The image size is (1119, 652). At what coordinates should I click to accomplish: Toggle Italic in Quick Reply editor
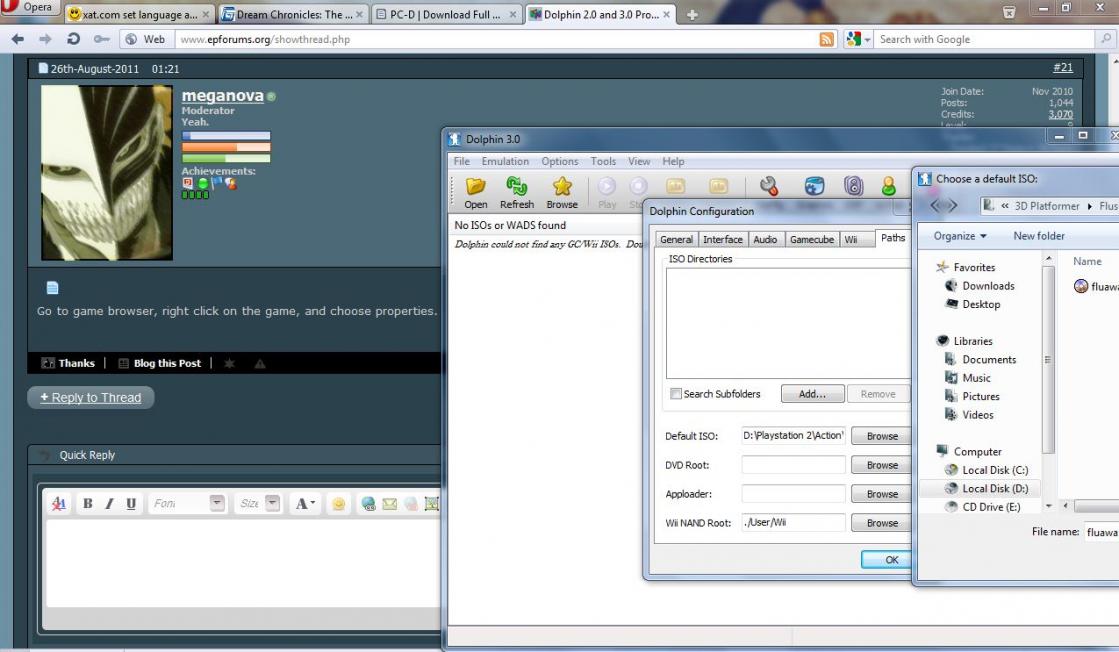coord(109,504)
